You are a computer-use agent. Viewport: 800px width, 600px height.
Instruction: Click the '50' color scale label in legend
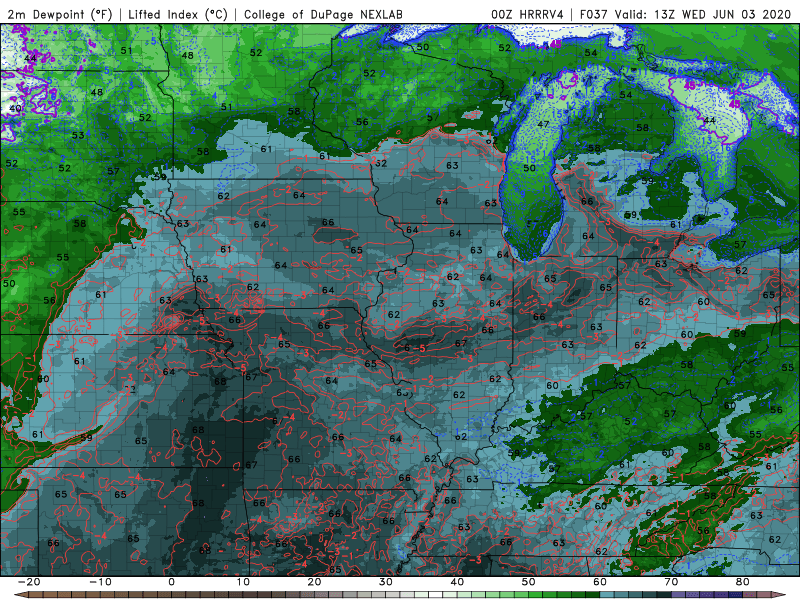[x=529, y=582]
